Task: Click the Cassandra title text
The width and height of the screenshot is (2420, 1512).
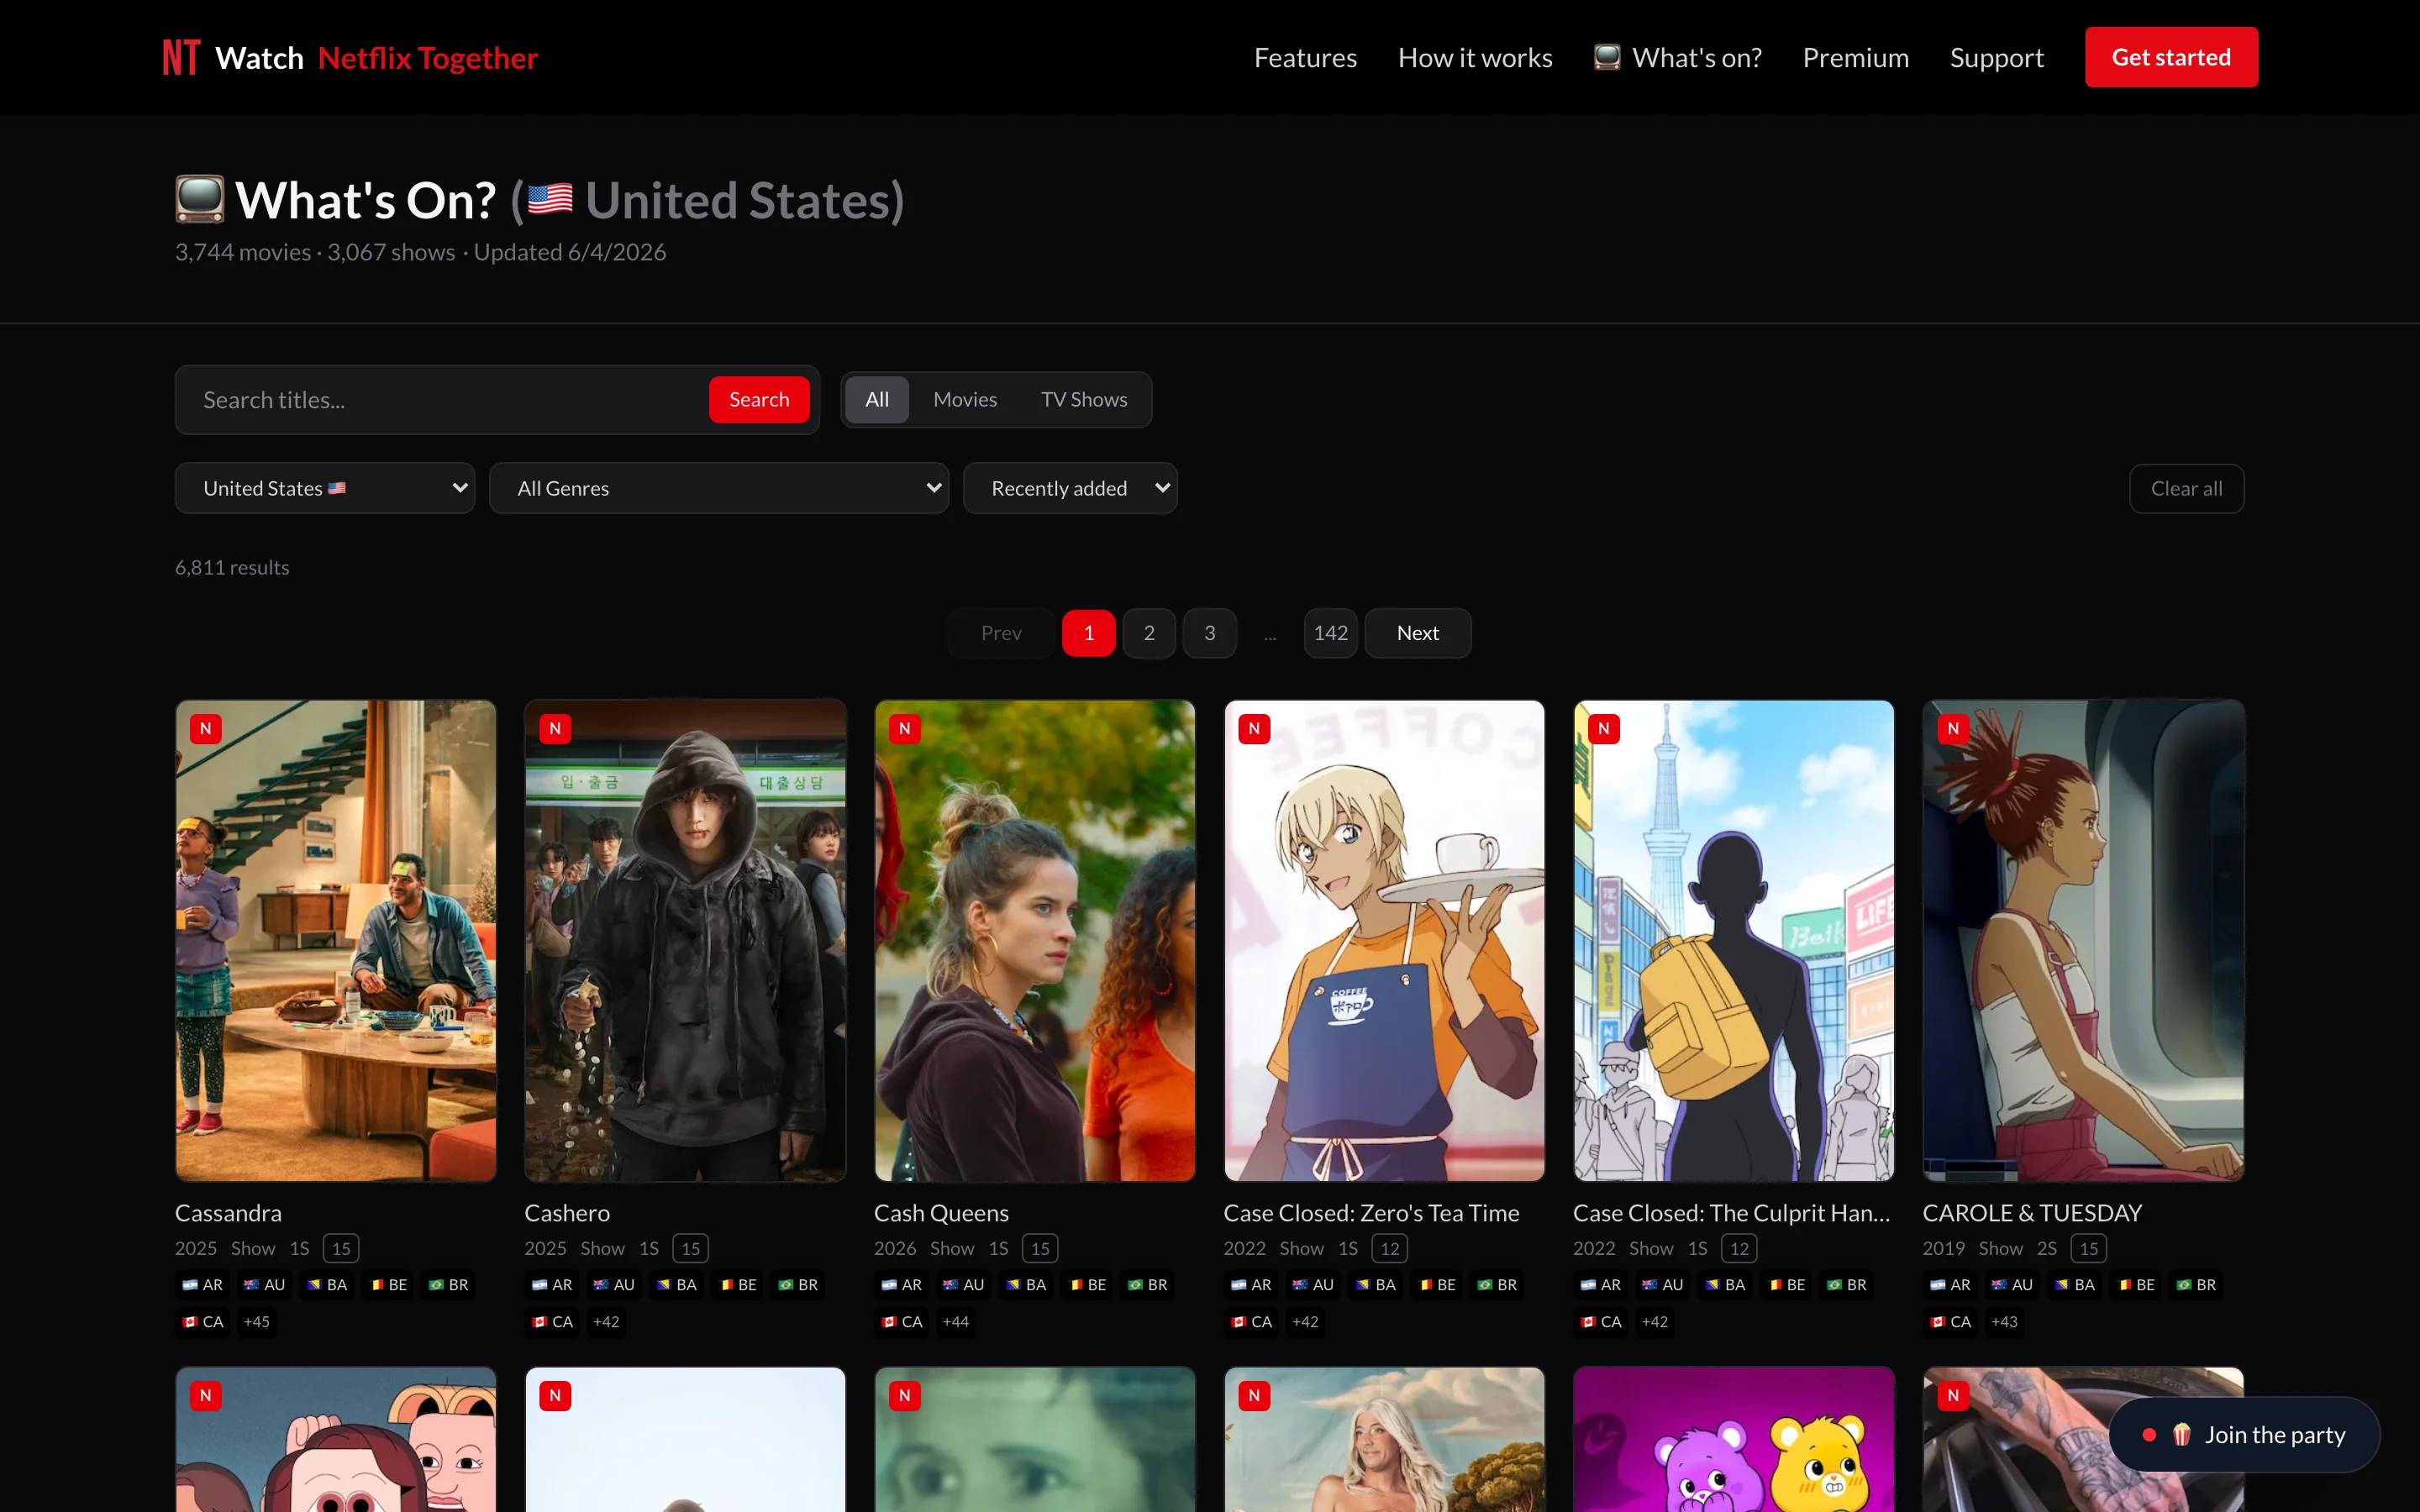Action: (228, 1213)
